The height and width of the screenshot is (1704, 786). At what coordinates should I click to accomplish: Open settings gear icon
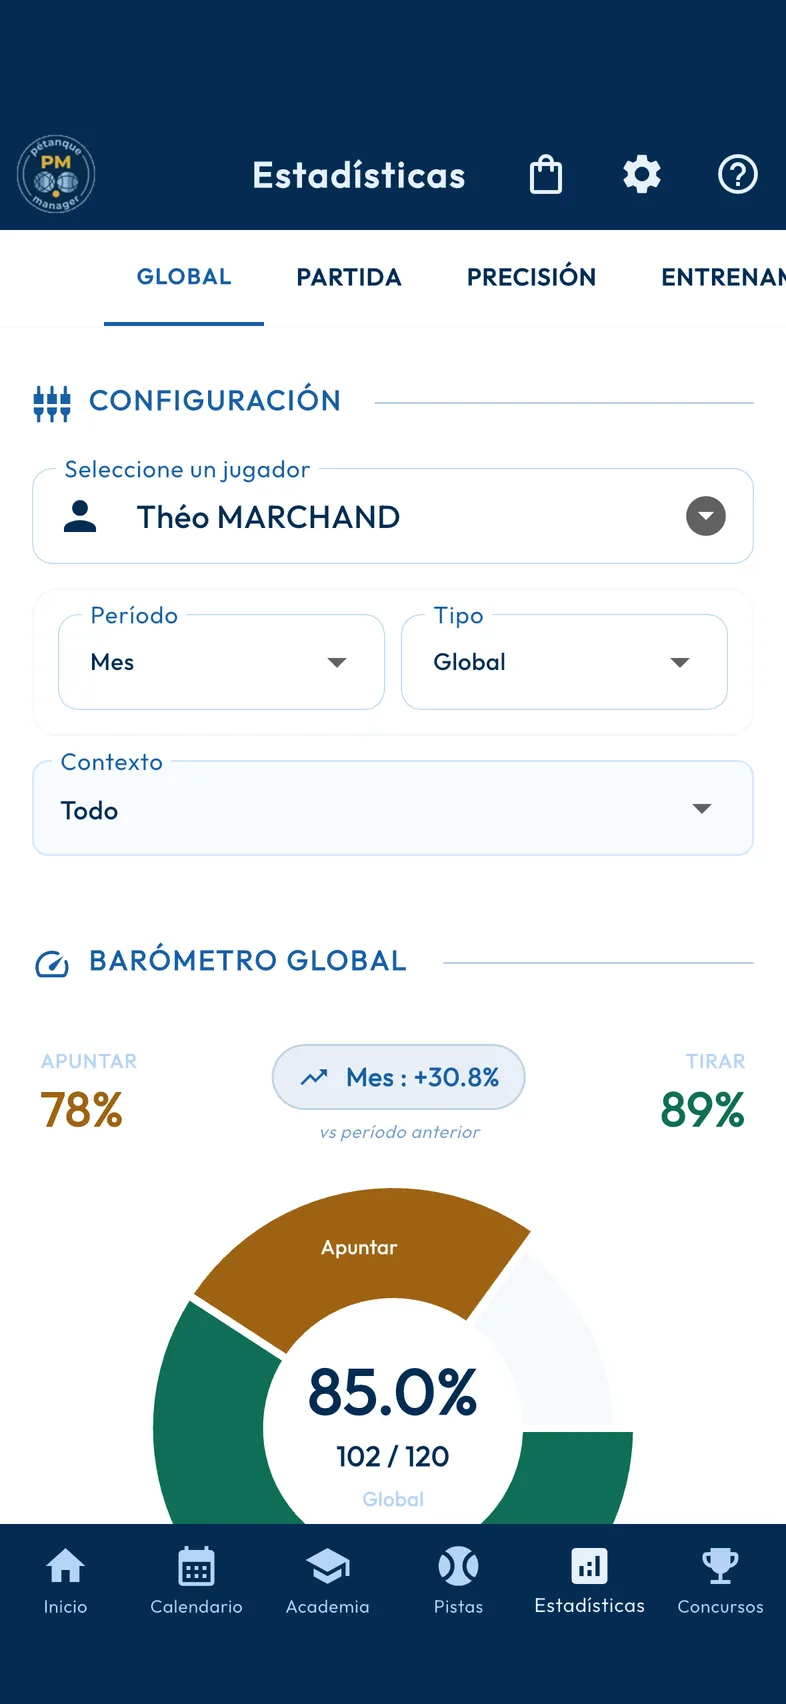[642, 175]
